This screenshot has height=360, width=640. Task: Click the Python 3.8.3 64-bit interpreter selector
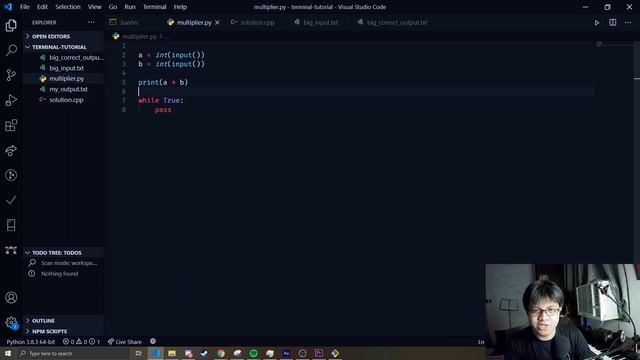tap(31, 342)
